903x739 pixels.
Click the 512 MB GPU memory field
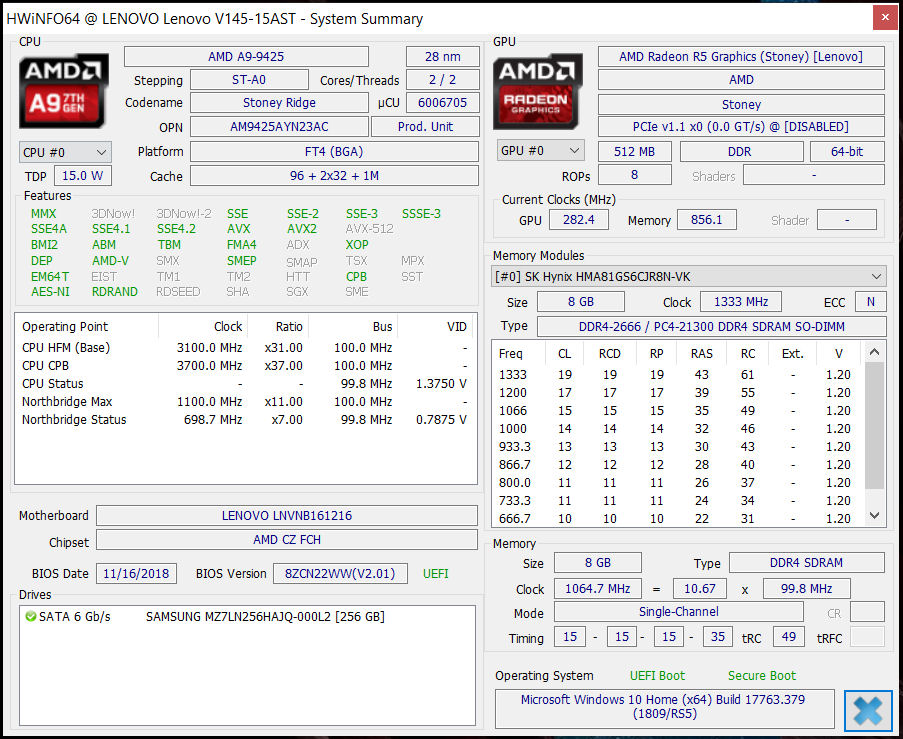634,151
